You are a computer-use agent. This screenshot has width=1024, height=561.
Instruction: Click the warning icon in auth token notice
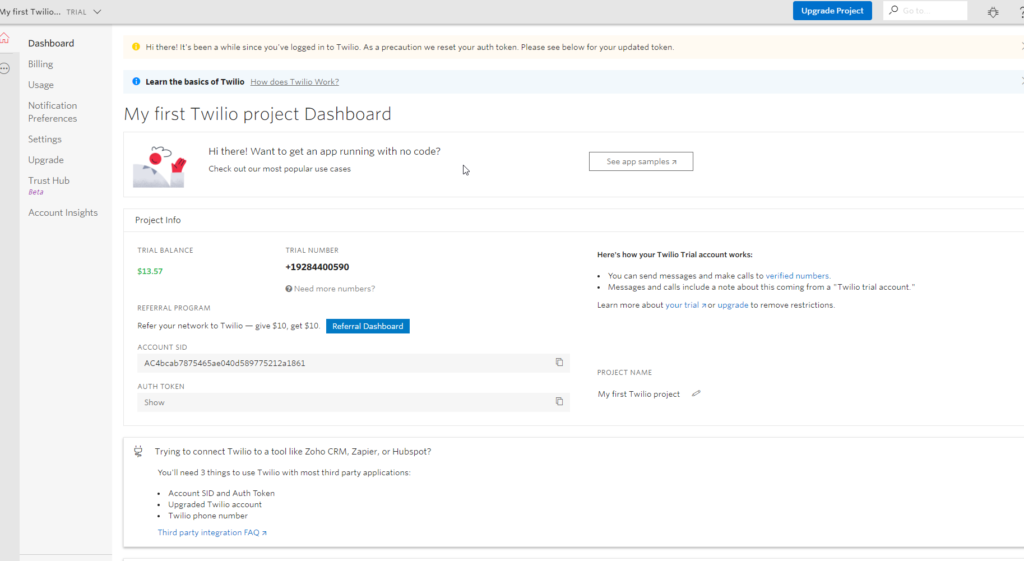136,47
